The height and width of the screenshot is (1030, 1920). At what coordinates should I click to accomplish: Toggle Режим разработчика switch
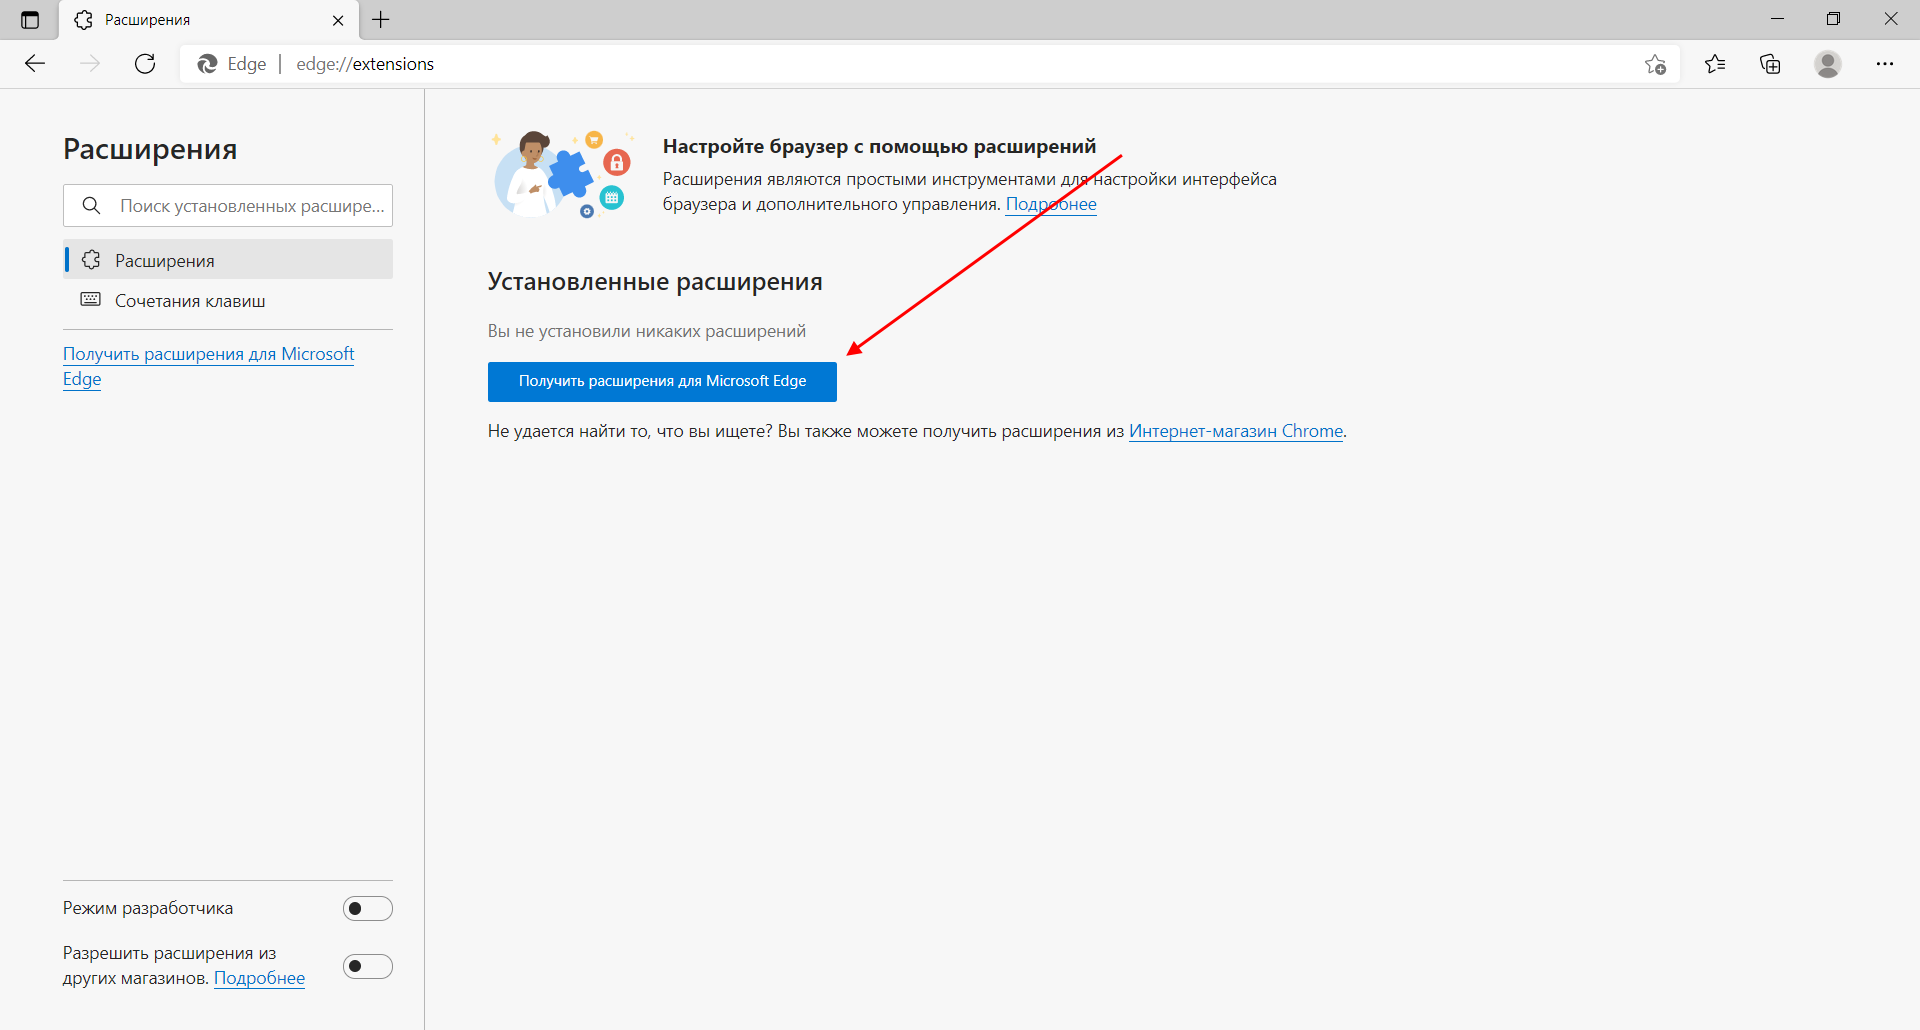point(368,908)
